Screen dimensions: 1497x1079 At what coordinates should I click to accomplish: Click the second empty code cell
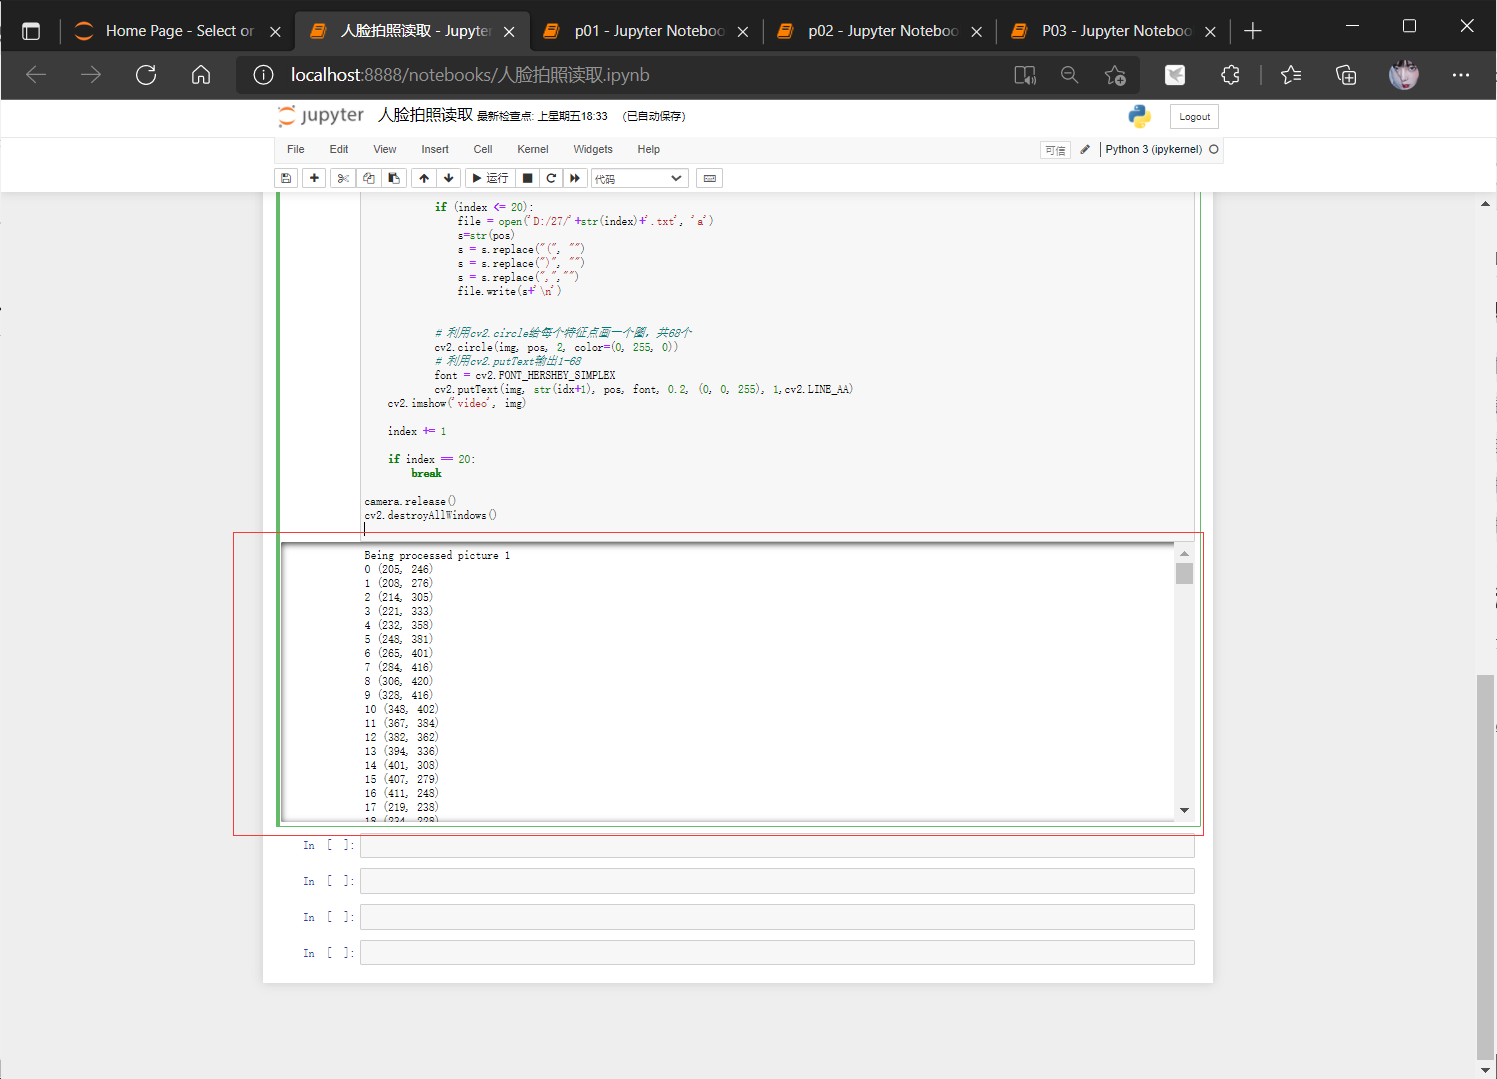(x=777, y=881)
